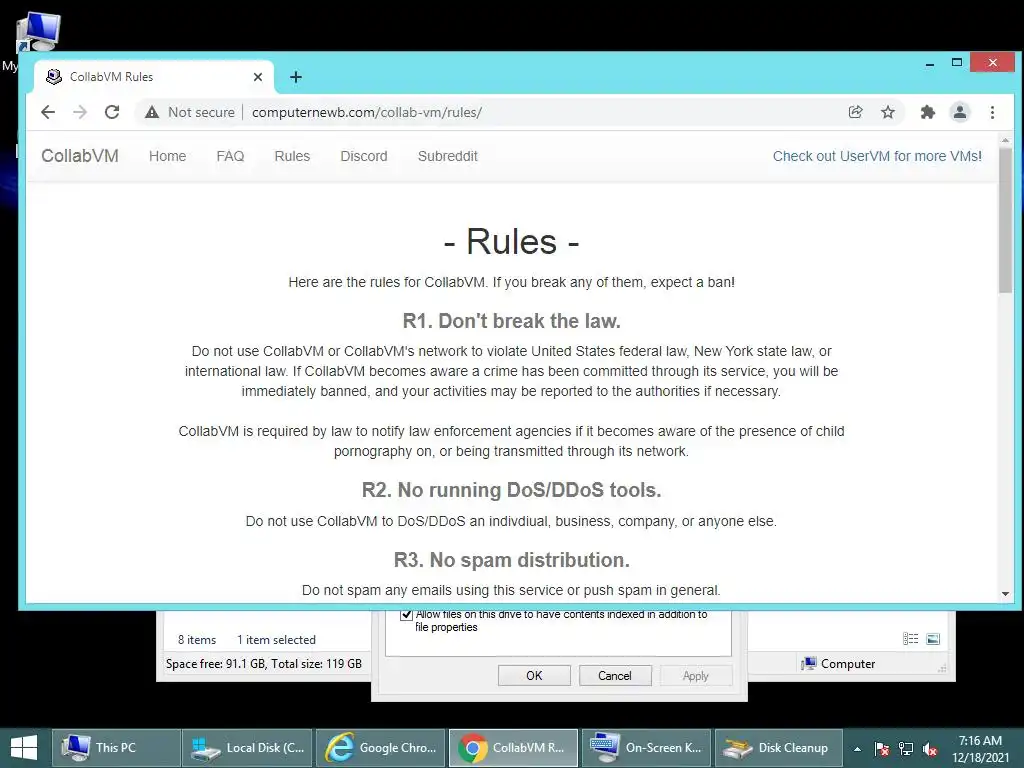
Task: Open Internet Explorer Google Chrome taskbar button
Action: (381, 748)
